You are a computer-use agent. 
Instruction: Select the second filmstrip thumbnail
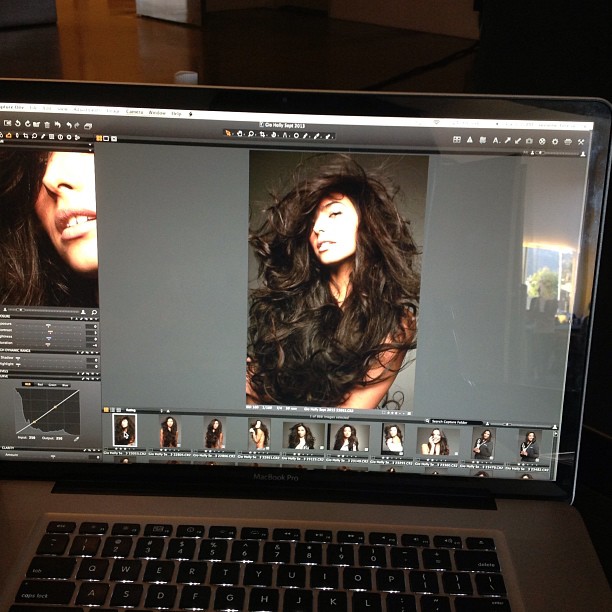(x=169, y=431)
